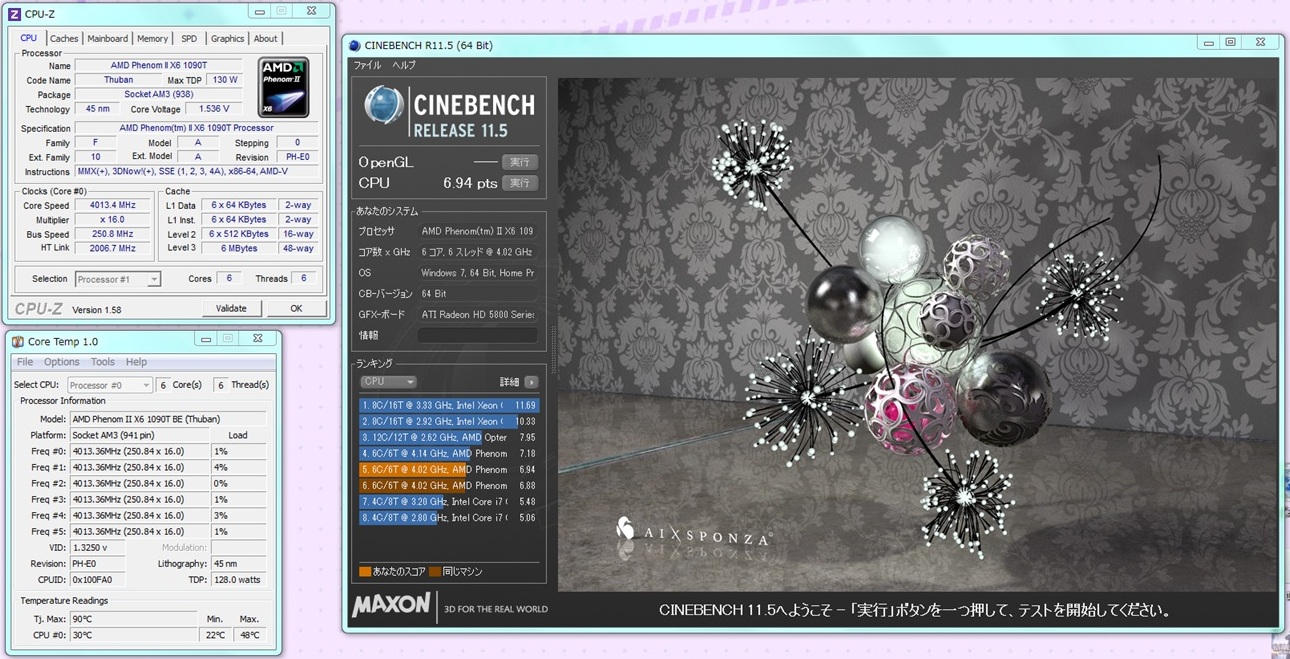Click the AMD Phenom II logo in CPU-Z
This screenshot has width=1290, height=659.
coord(284,87)
